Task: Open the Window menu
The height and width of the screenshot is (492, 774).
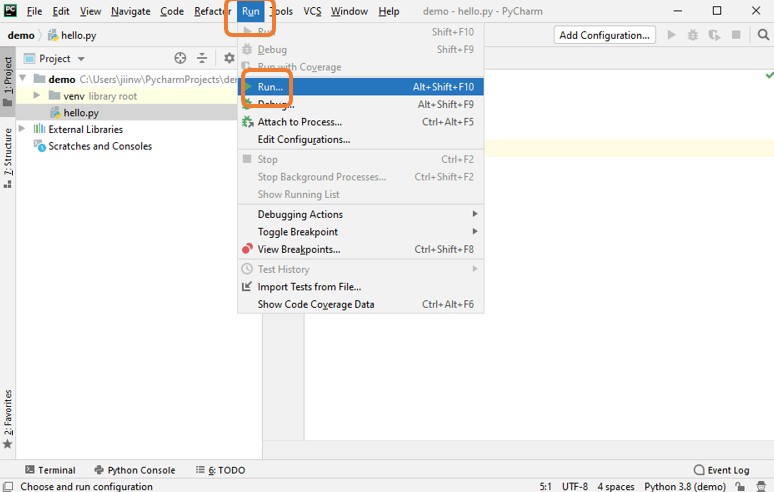Action: (x=349, y=11)
